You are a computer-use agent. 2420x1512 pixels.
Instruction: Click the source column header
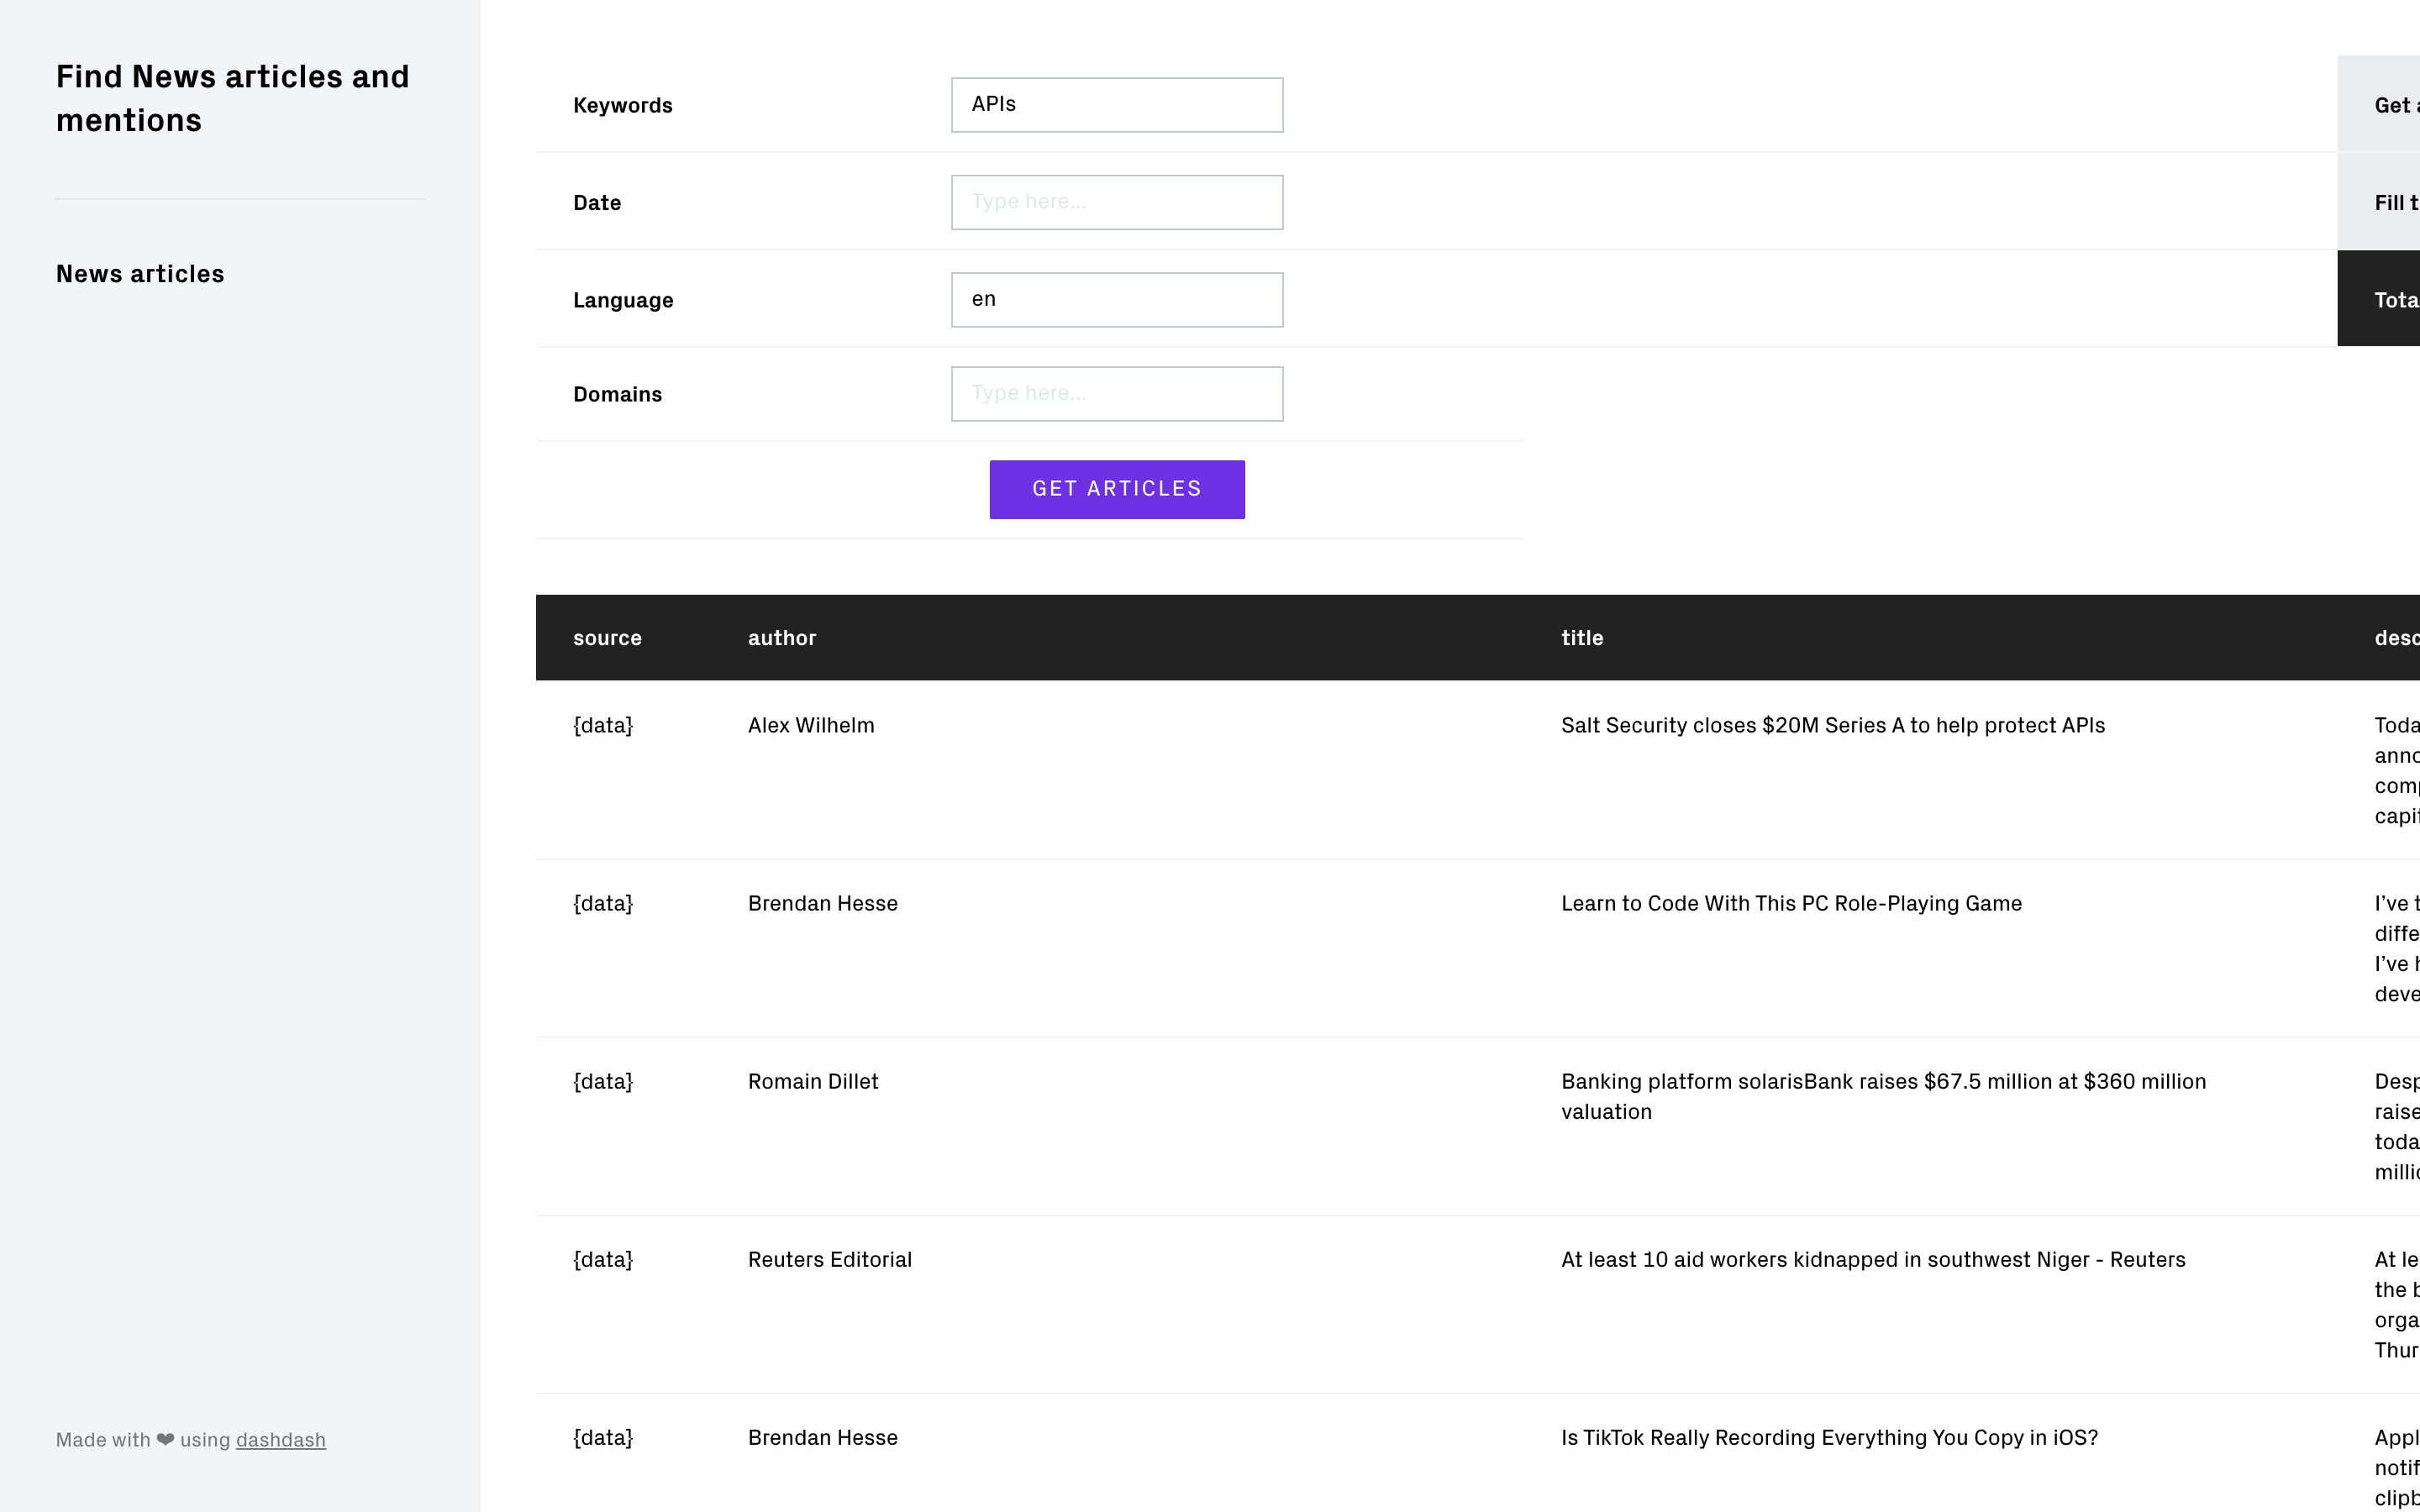pos(607,638)
